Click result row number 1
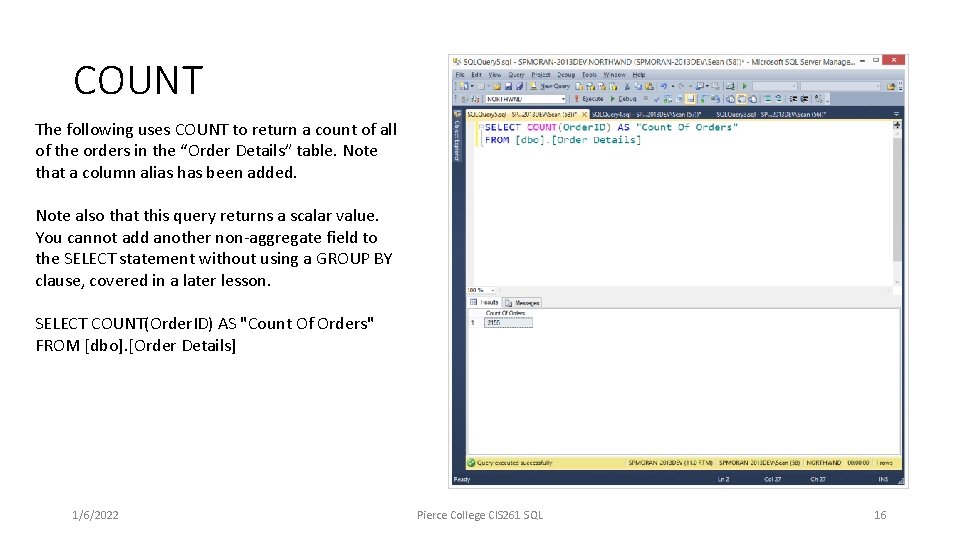 pos(473,323)
